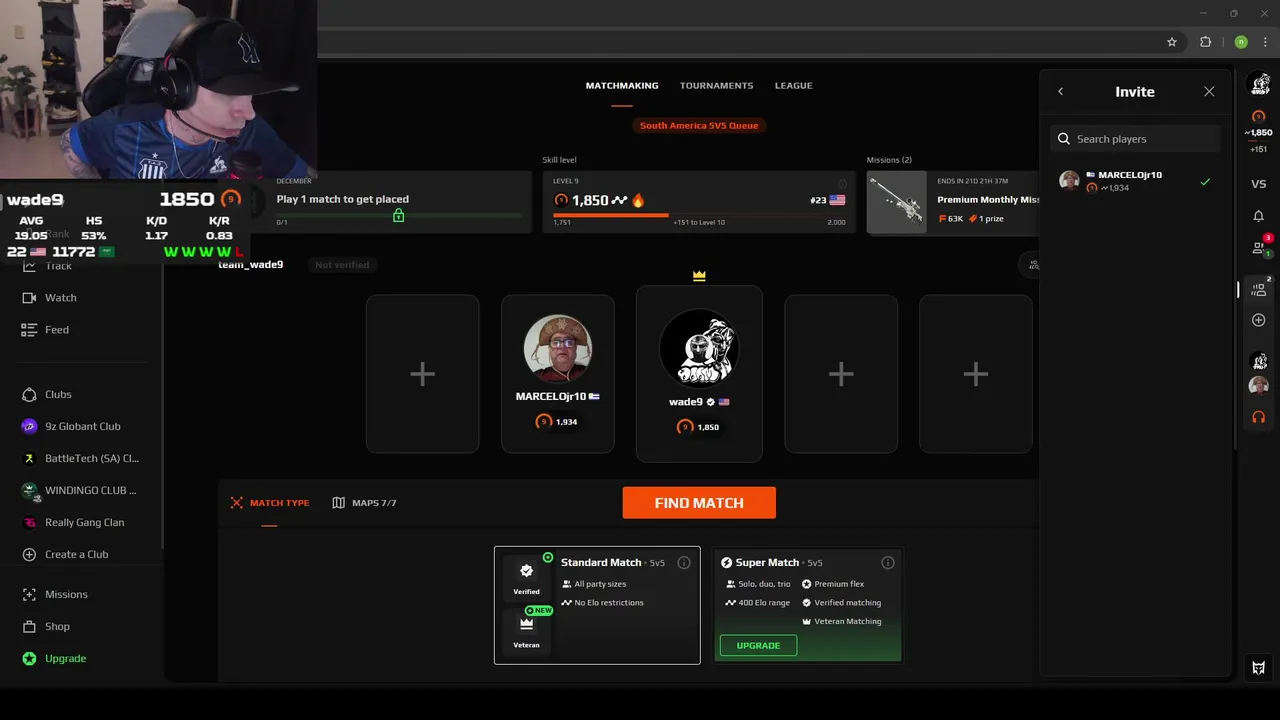Add player in empty slot beside wade9
The image size is (1280, 720).
(x=841, y=373)
